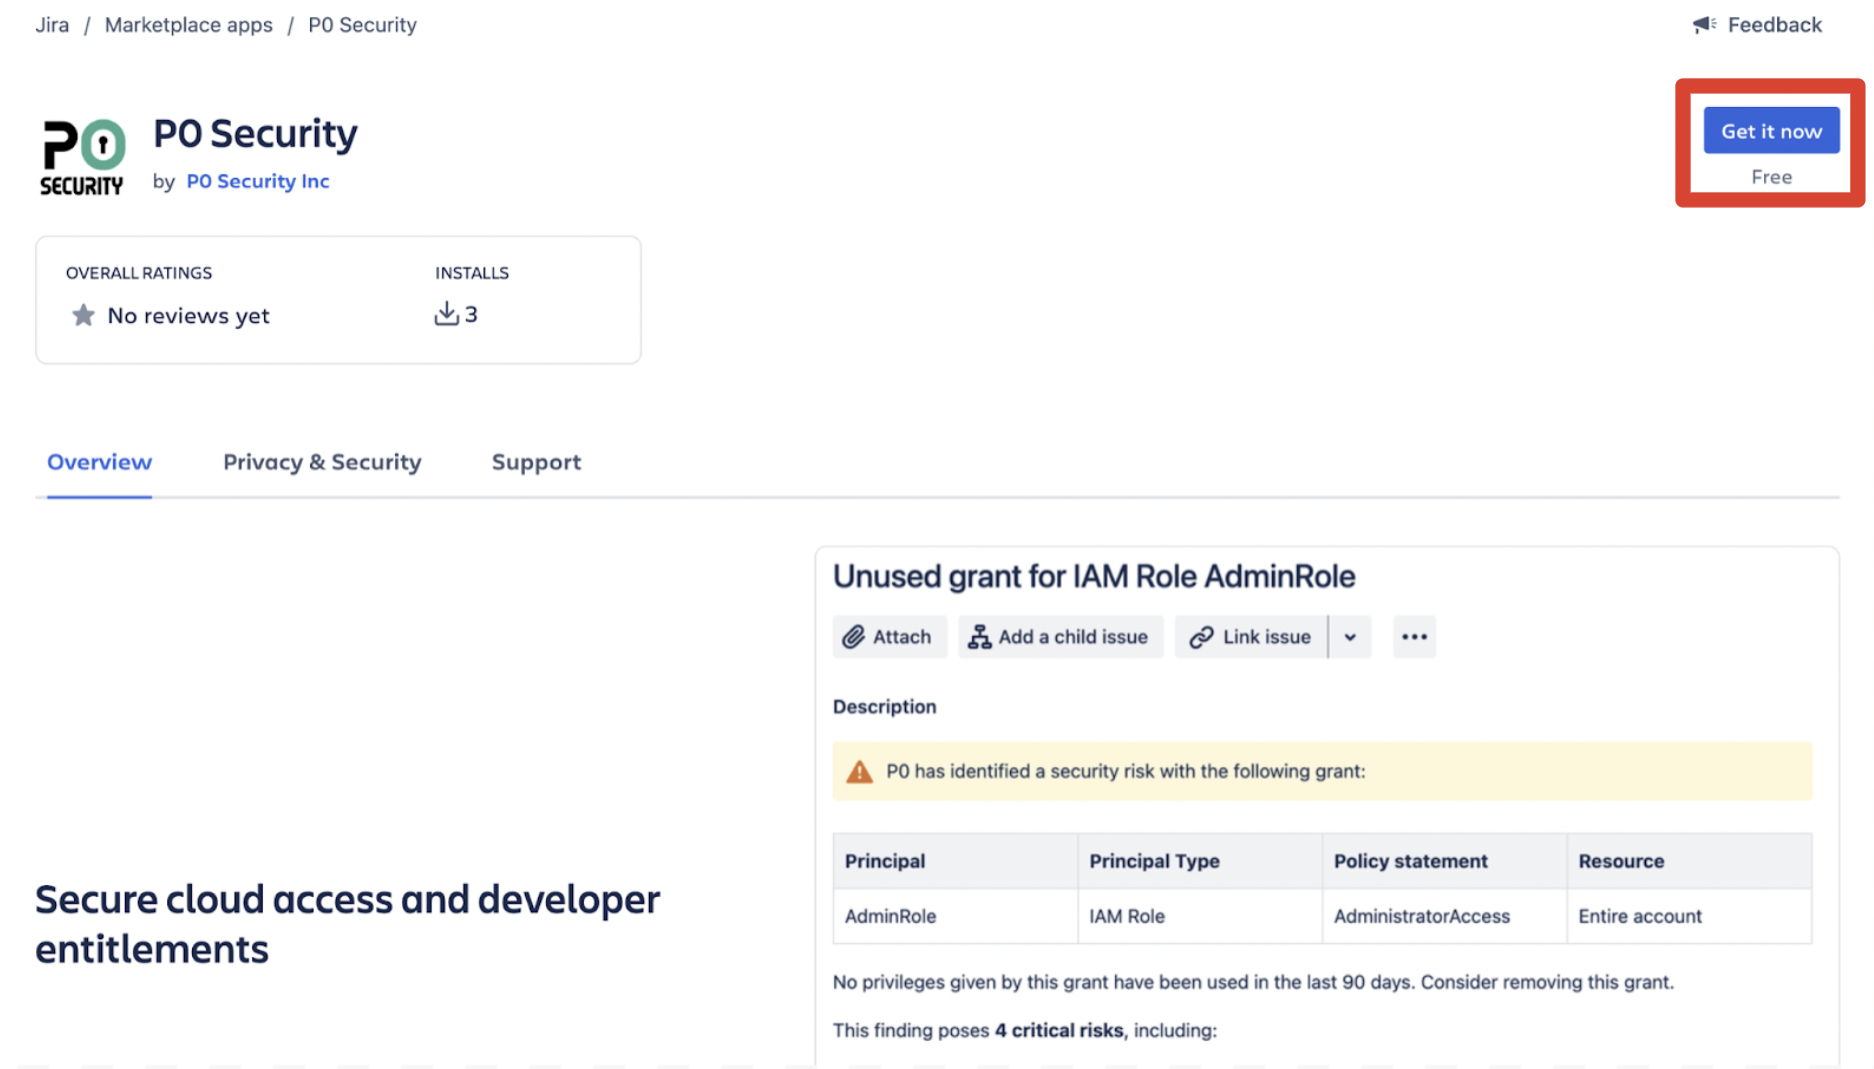Click the installs download icon
The width and height of the screenshot is (1874, 1069).
pyautogui.click(x=446, y=314)
